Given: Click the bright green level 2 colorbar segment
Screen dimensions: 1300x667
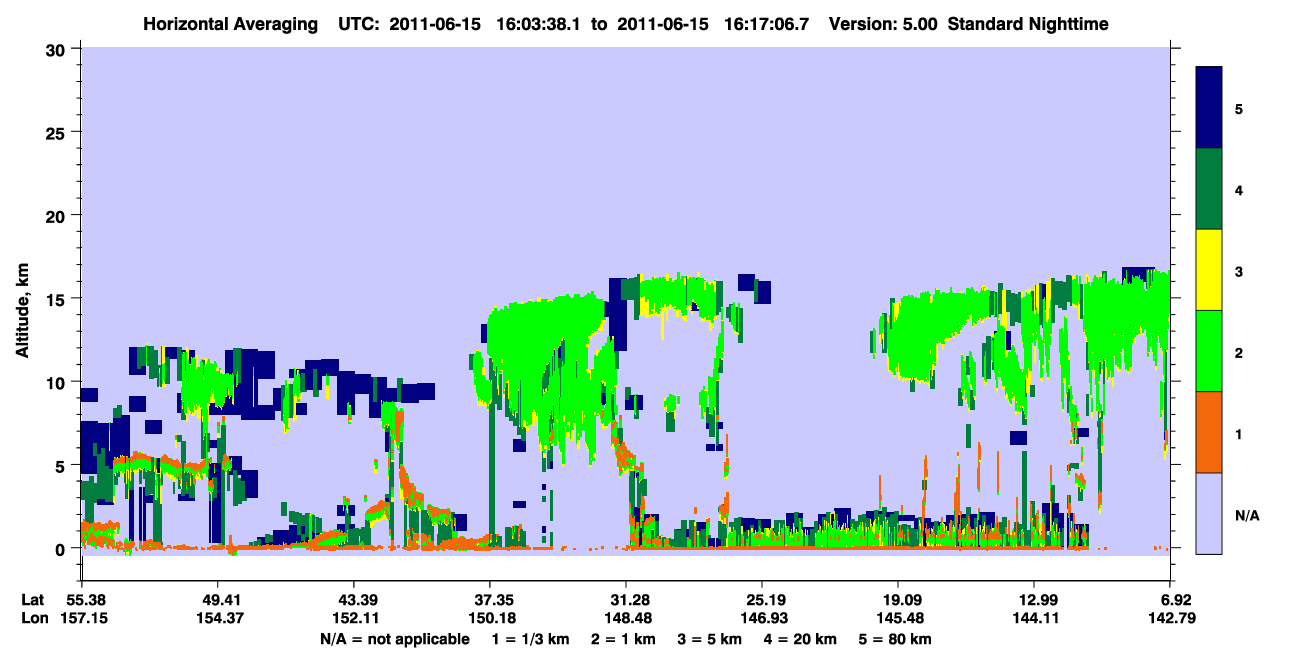Looking at the screenshot, I should [1209, 351].
